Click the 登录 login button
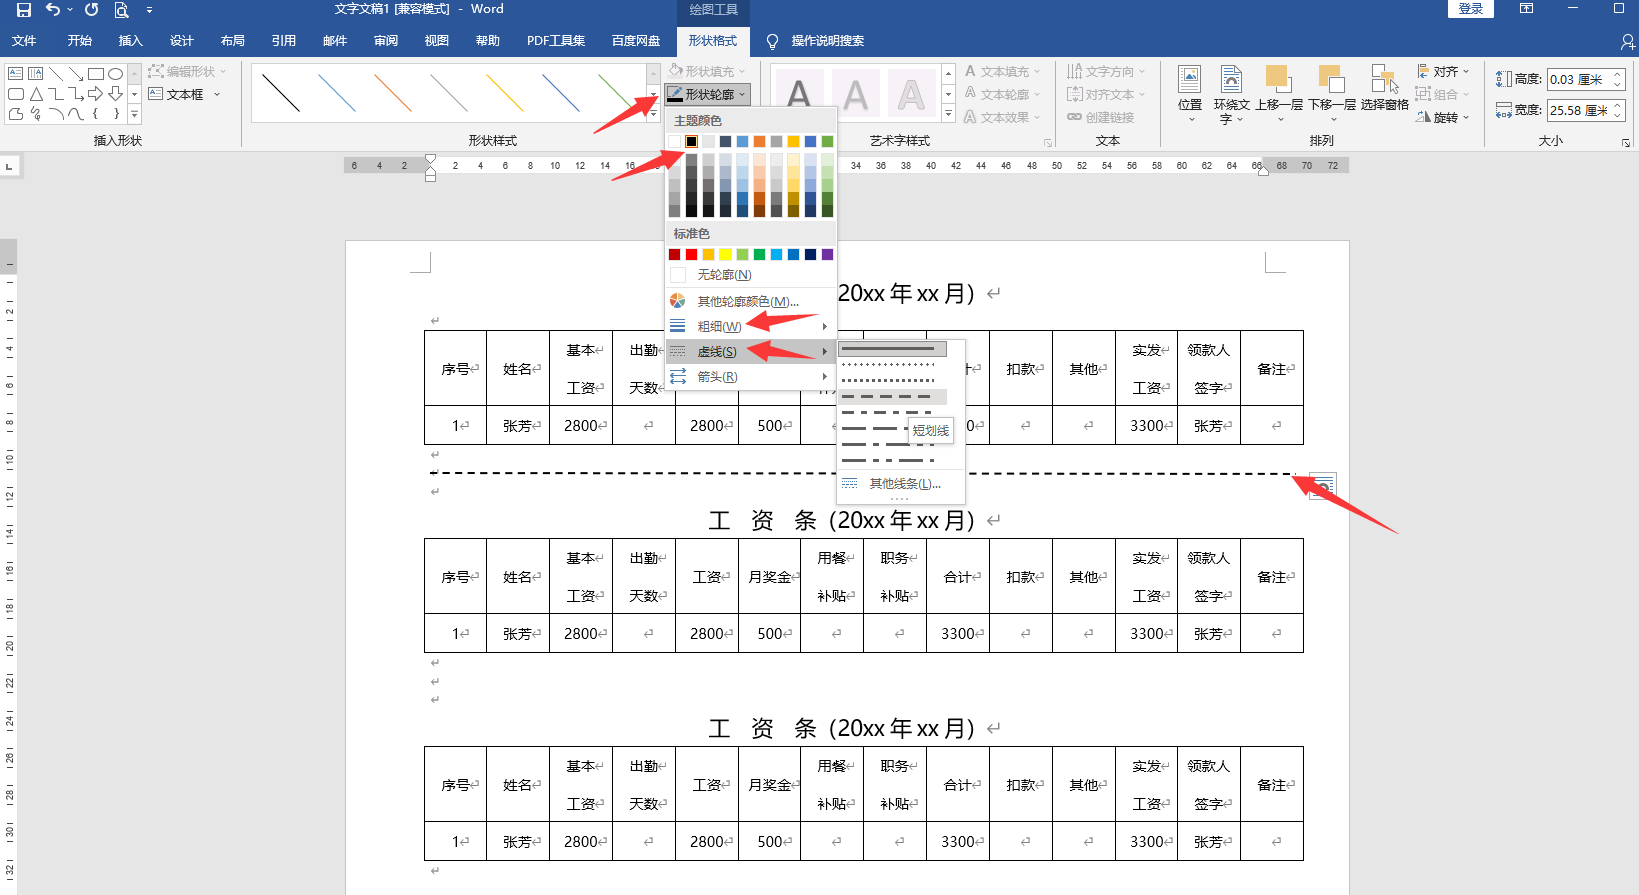The height and width of the screenshot is (895, 1639). pyautogui.click(x=1471, y=9)
